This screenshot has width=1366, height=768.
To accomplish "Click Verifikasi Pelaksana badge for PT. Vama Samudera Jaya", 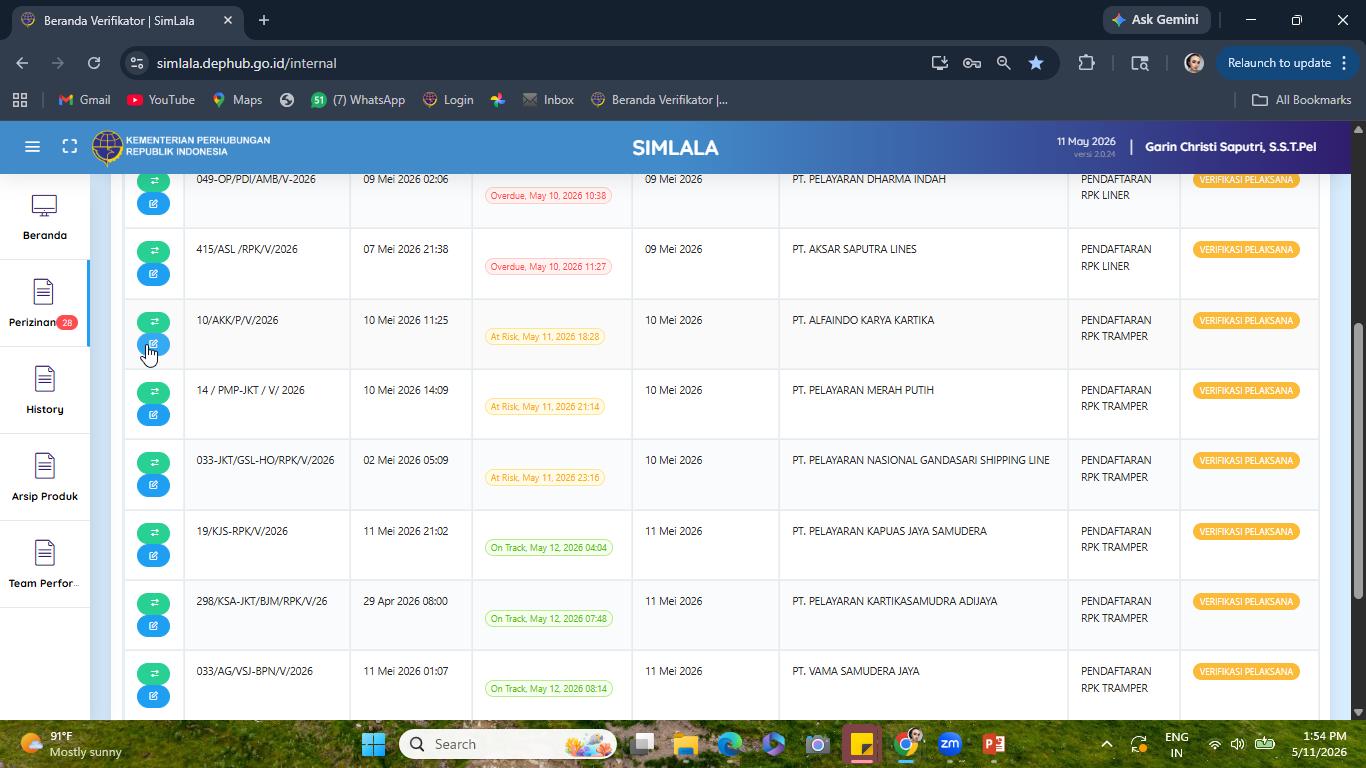I will [1246, 672].
